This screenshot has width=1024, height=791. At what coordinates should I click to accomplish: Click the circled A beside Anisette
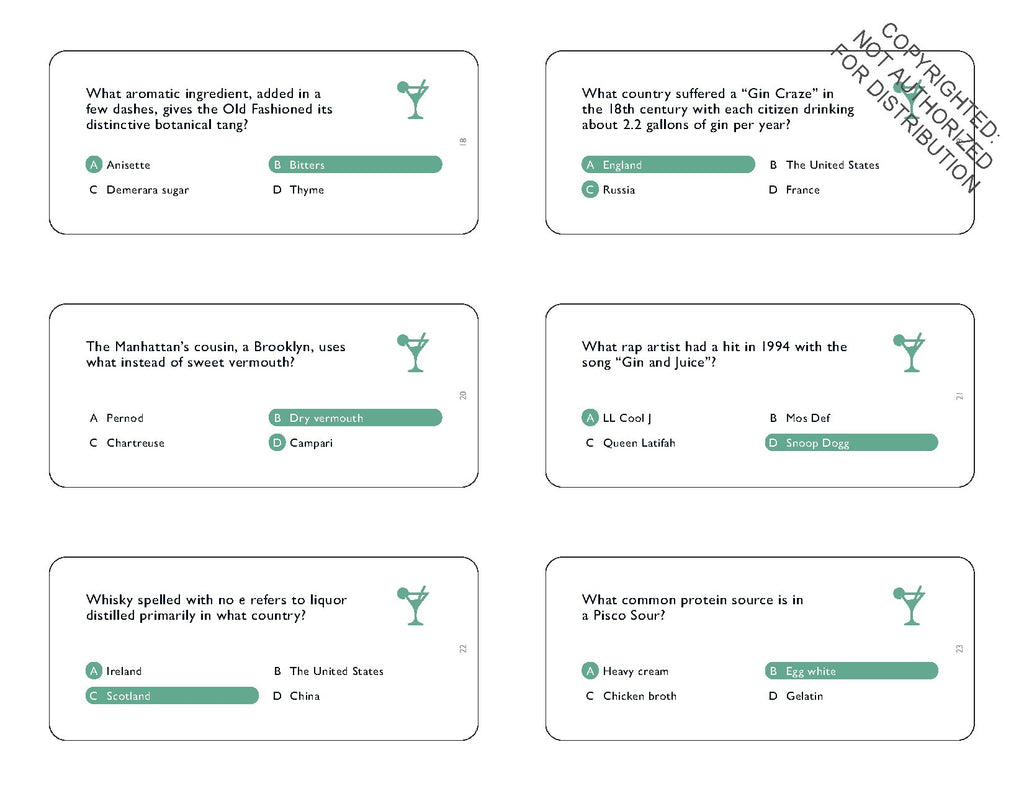click(x=94, y=165)
